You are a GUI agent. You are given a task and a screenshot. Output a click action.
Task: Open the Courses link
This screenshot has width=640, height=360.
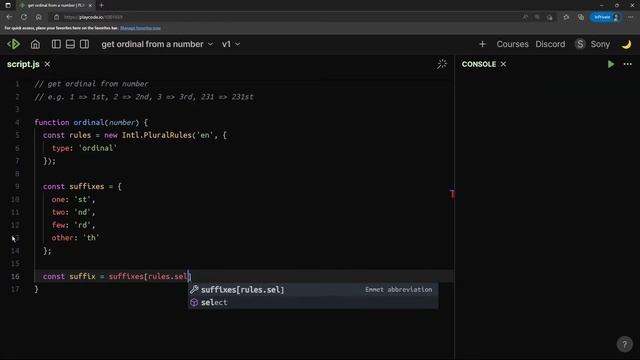tap(512, 44)
